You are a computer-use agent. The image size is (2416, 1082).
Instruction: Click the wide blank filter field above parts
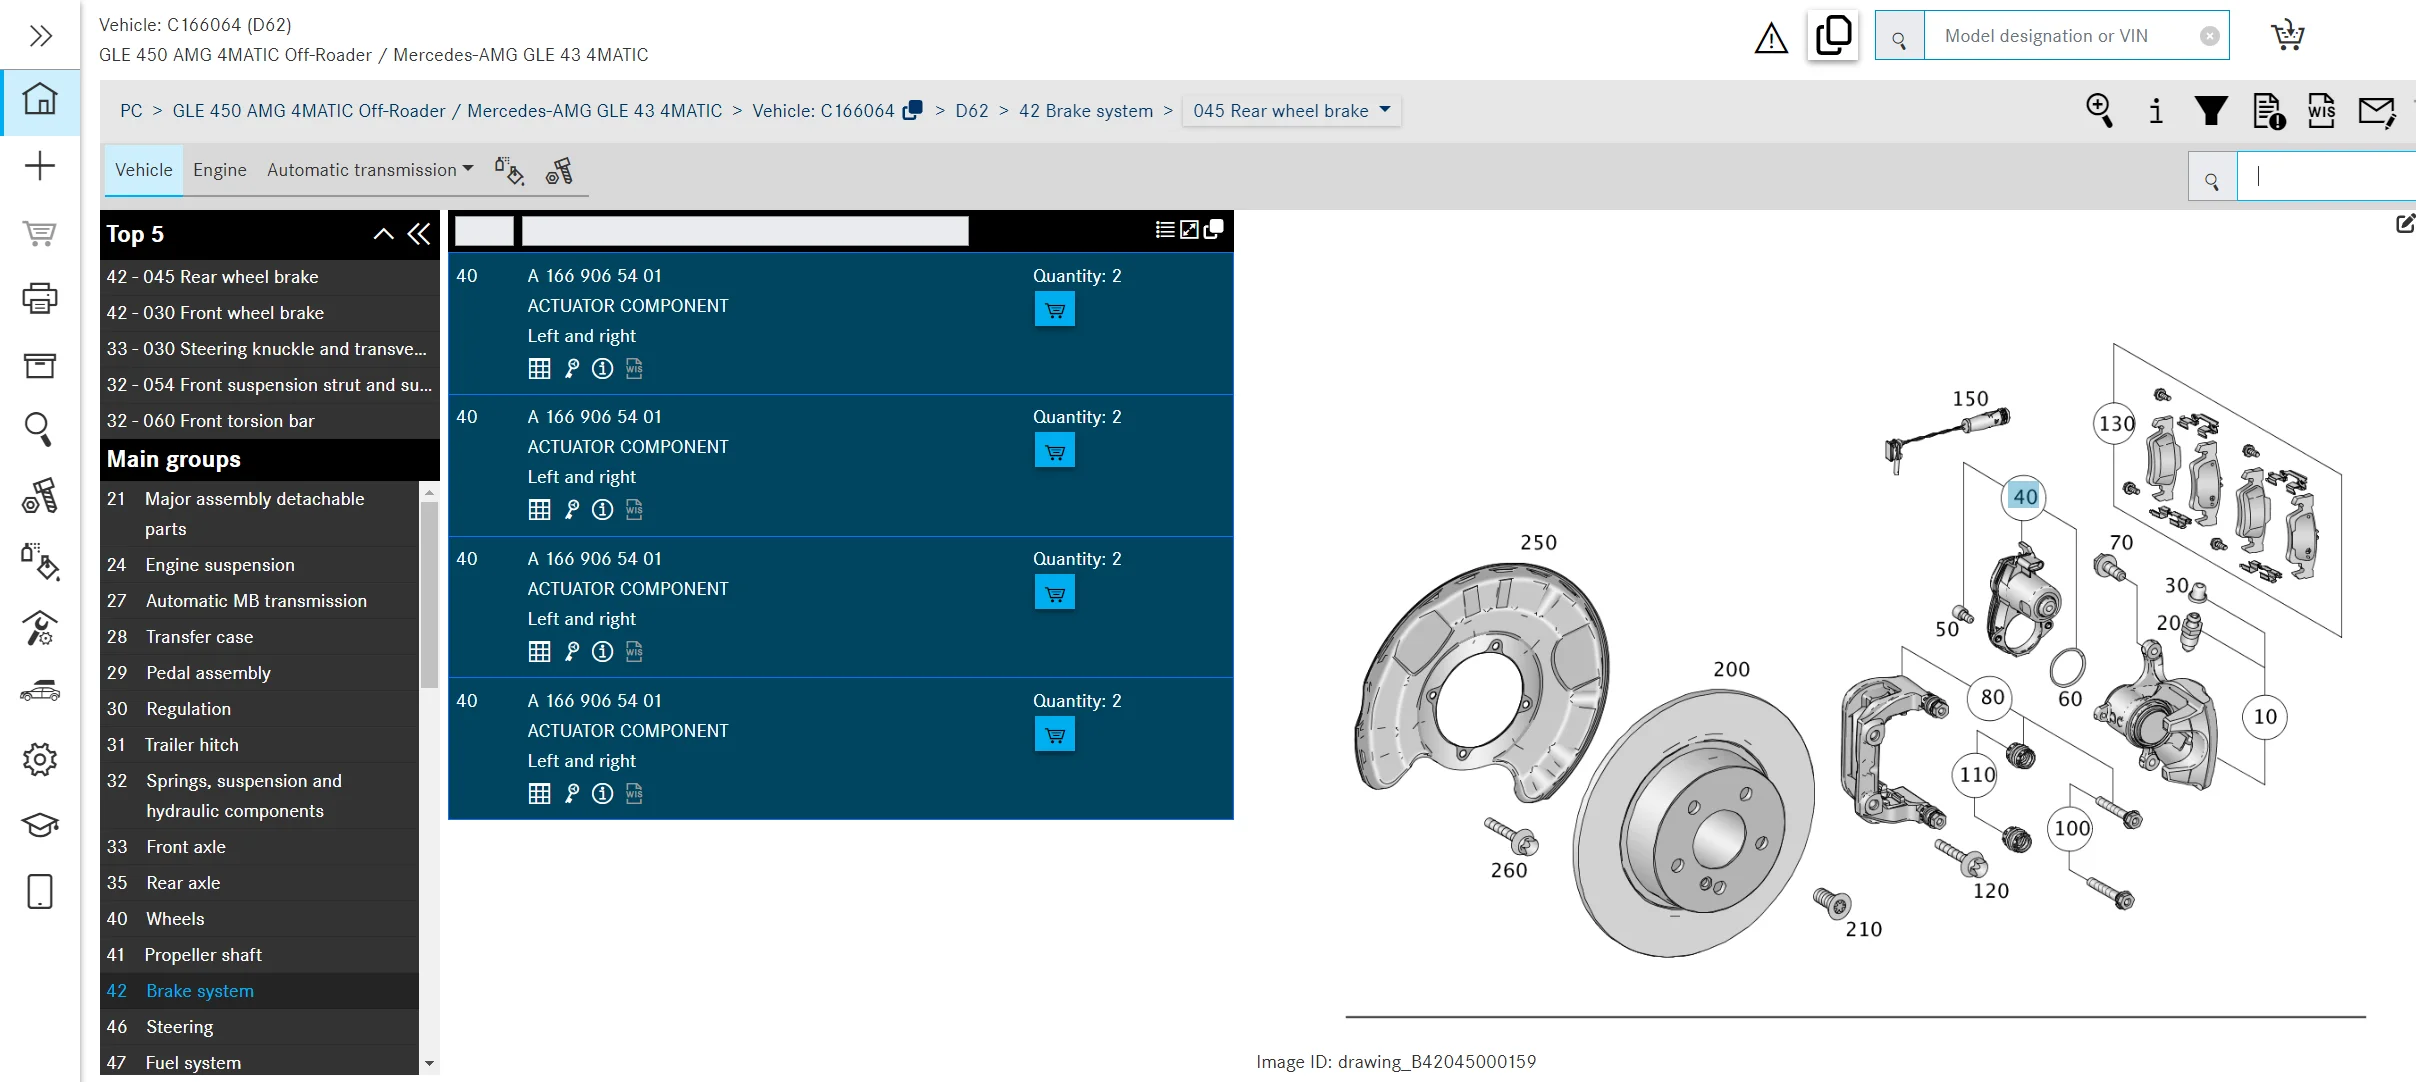click(745, 231)
